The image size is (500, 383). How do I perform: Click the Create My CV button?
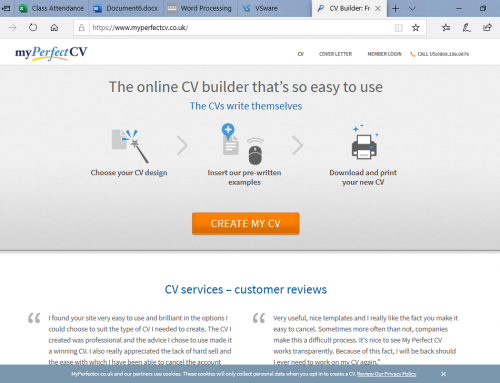(x=246, y=224)
